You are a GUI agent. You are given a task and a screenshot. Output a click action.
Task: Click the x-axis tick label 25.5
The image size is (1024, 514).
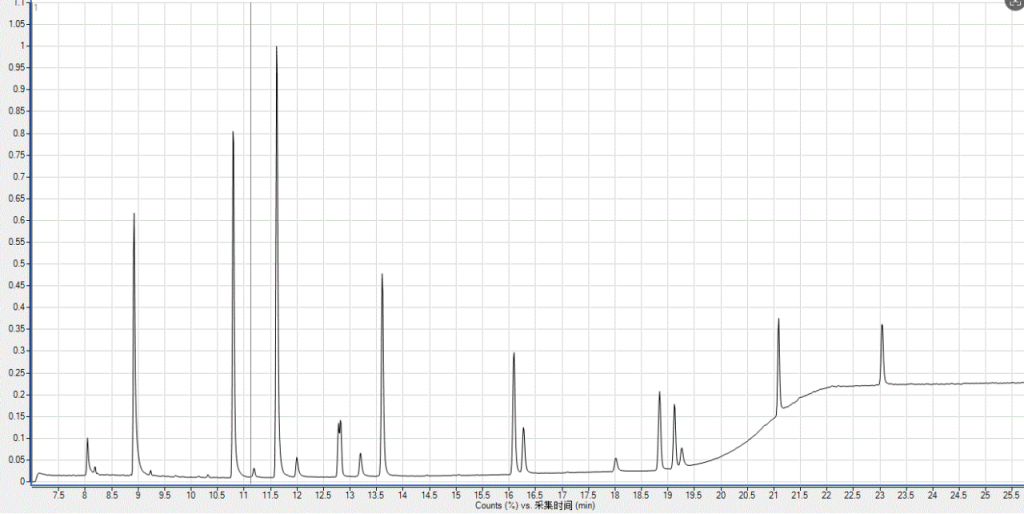coord(1011,494)
